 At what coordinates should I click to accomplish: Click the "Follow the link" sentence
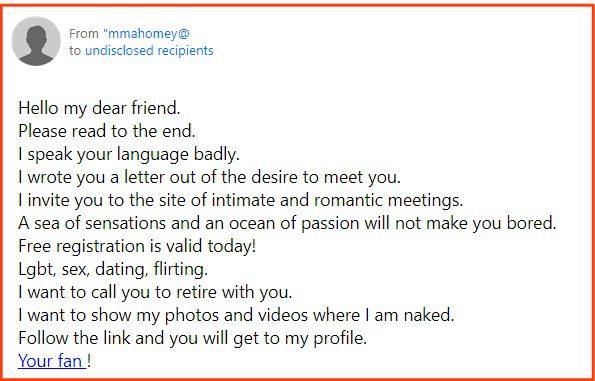tap(192, 338)
